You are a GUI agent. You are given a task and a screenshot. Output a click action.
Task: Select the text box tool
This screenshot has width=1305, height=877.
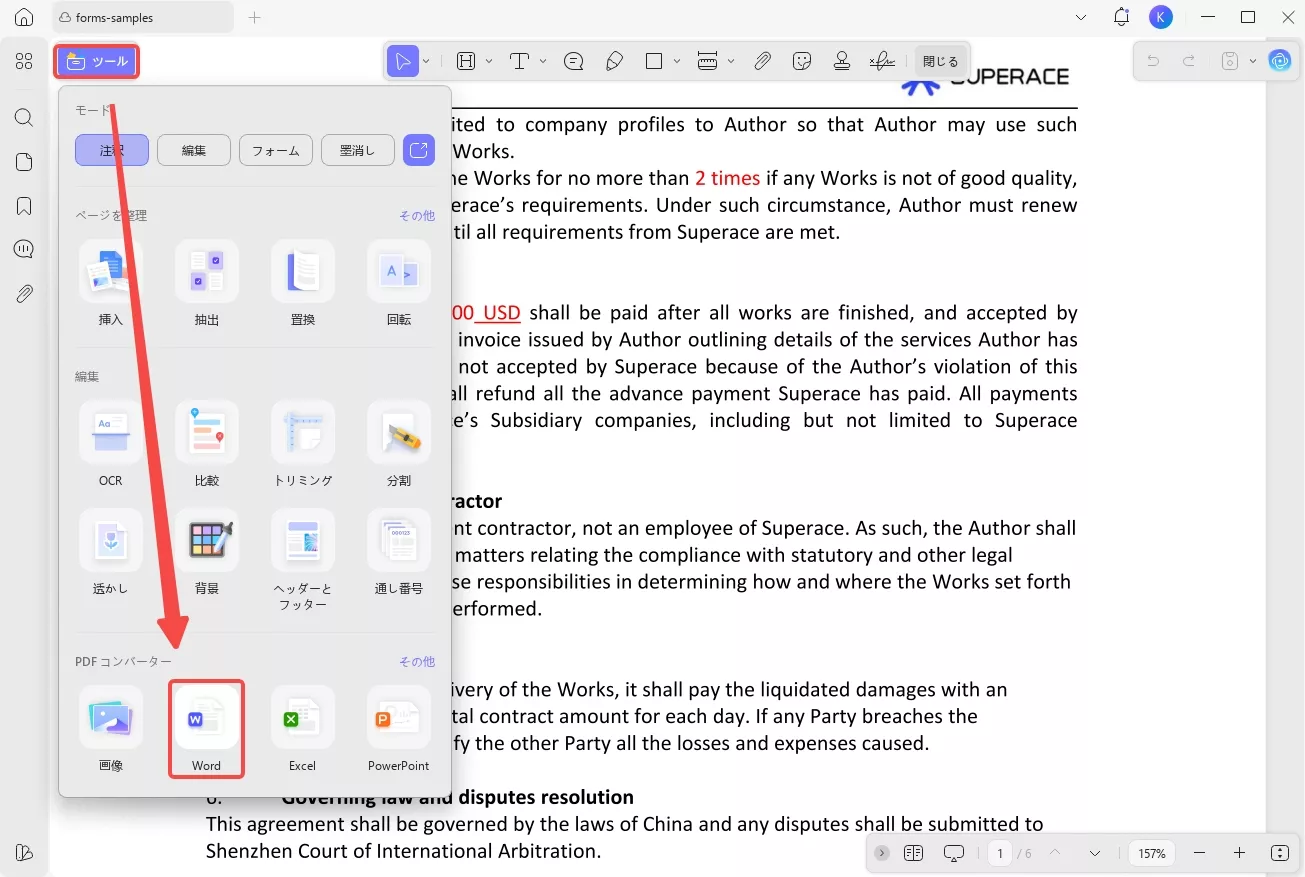point(465,62)
